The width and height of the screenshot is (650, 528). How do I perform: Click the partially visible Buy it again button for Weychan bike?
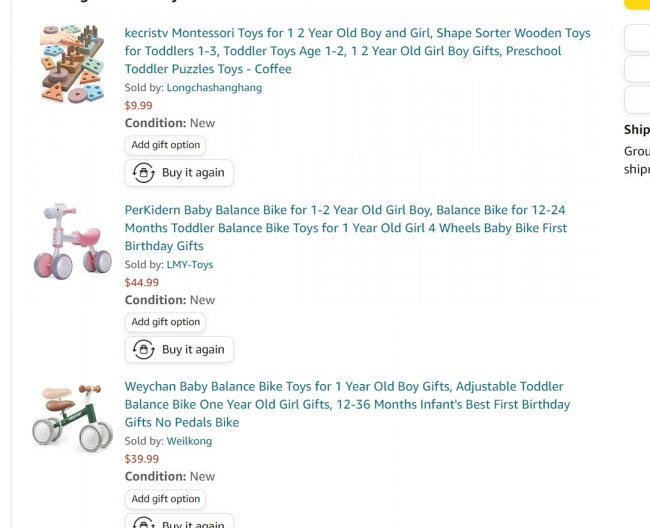tap(180, 522)
